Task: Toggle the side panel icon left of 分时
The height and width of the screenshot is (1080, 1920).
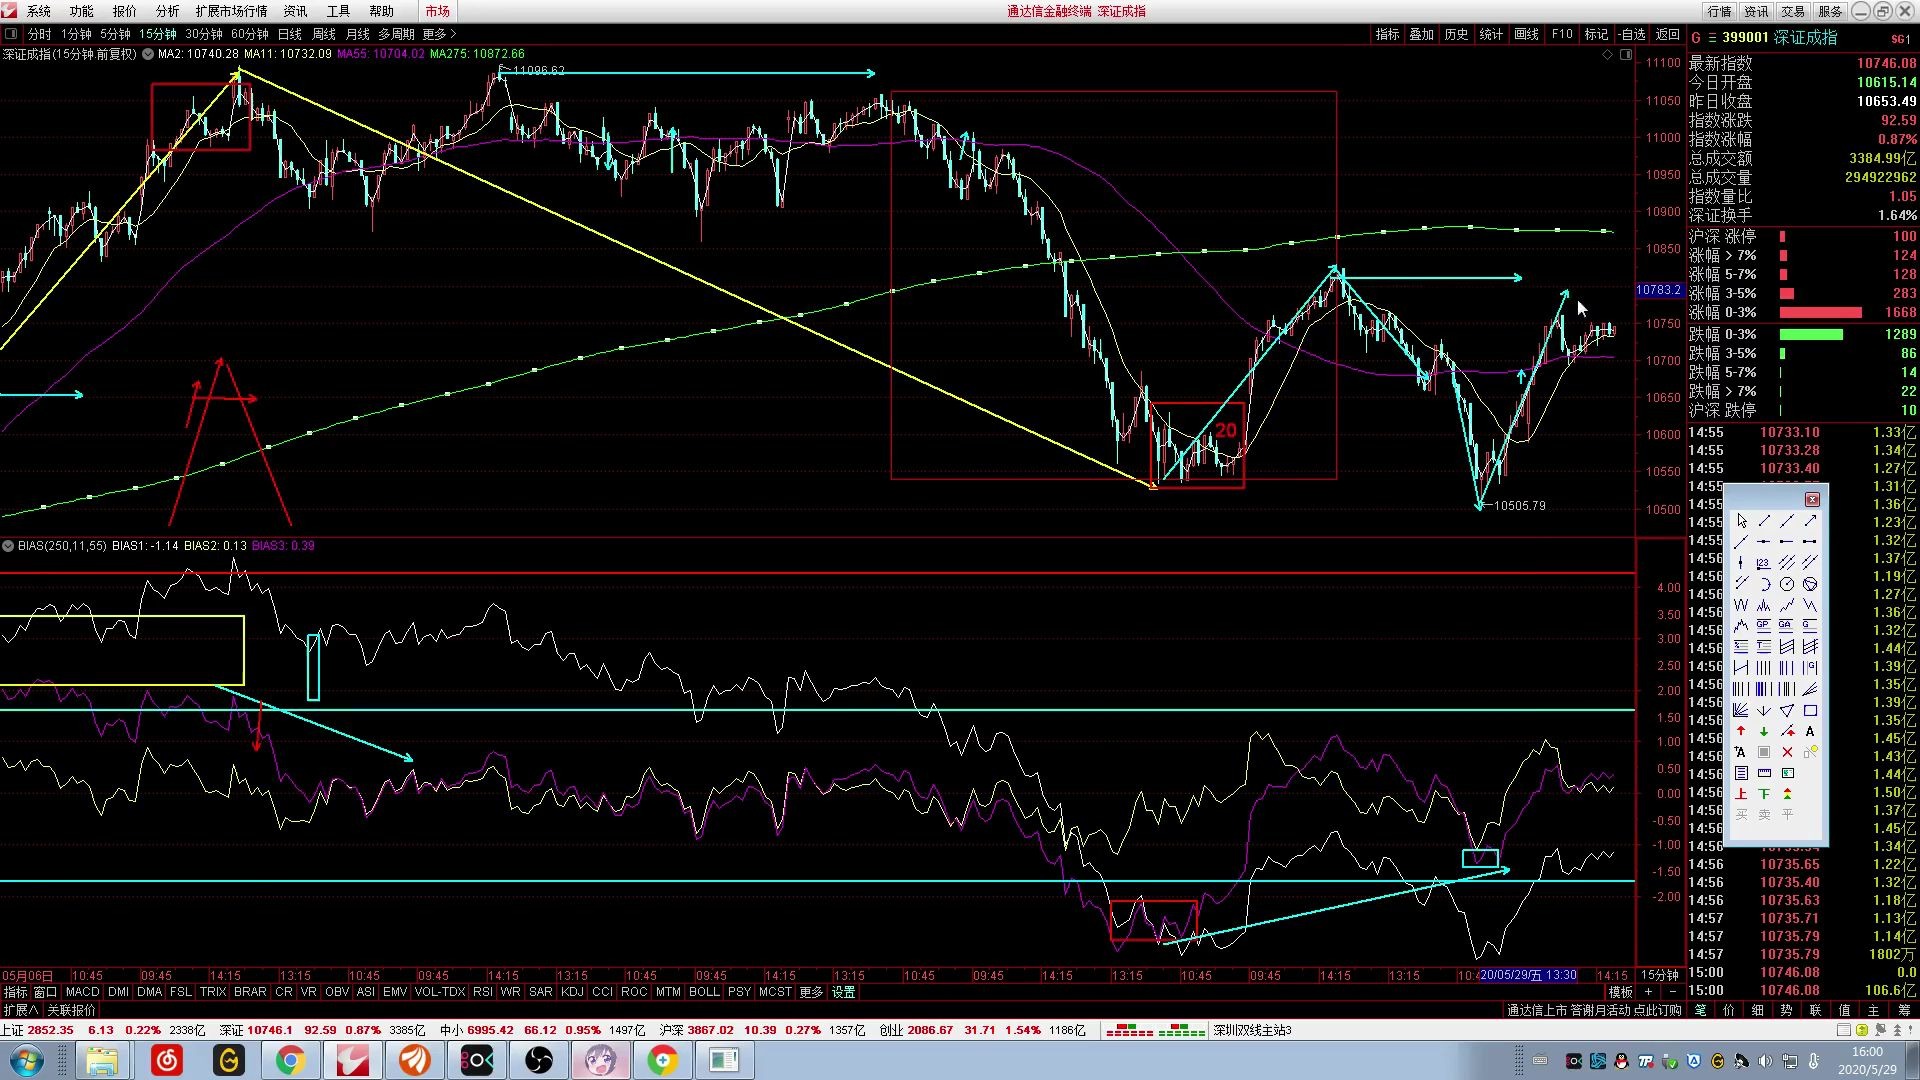Action: pos(11,34)
